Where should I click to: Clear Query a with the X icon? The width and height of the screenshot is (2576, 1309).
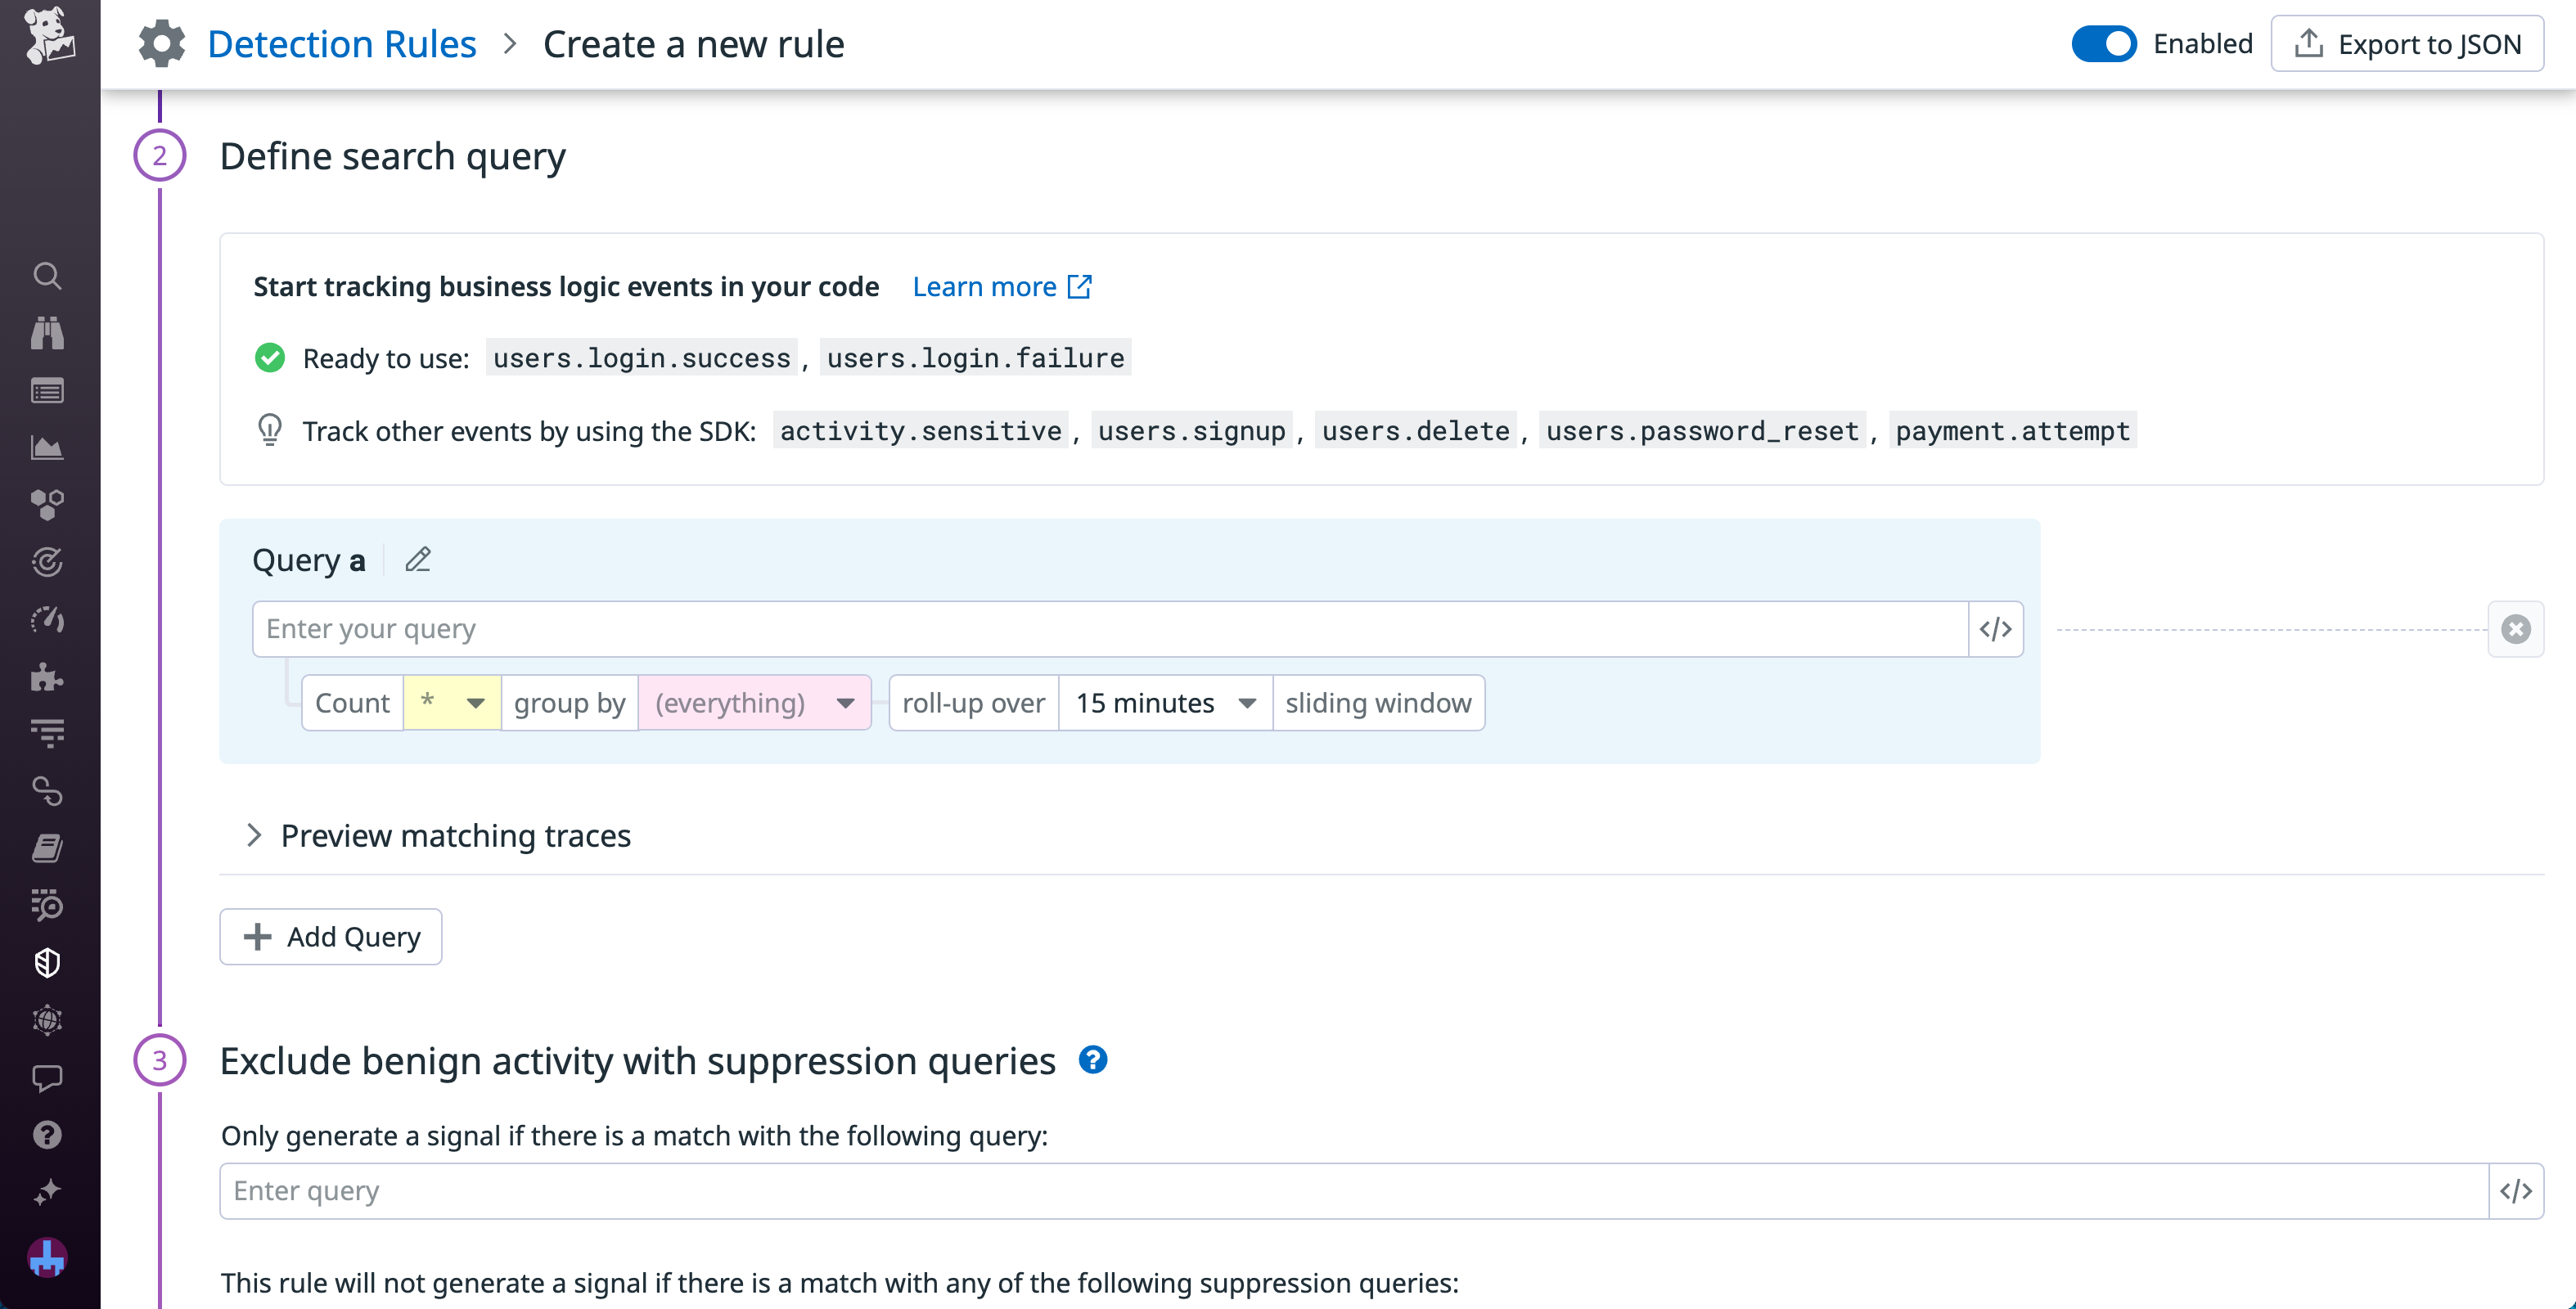point(2516,629)
